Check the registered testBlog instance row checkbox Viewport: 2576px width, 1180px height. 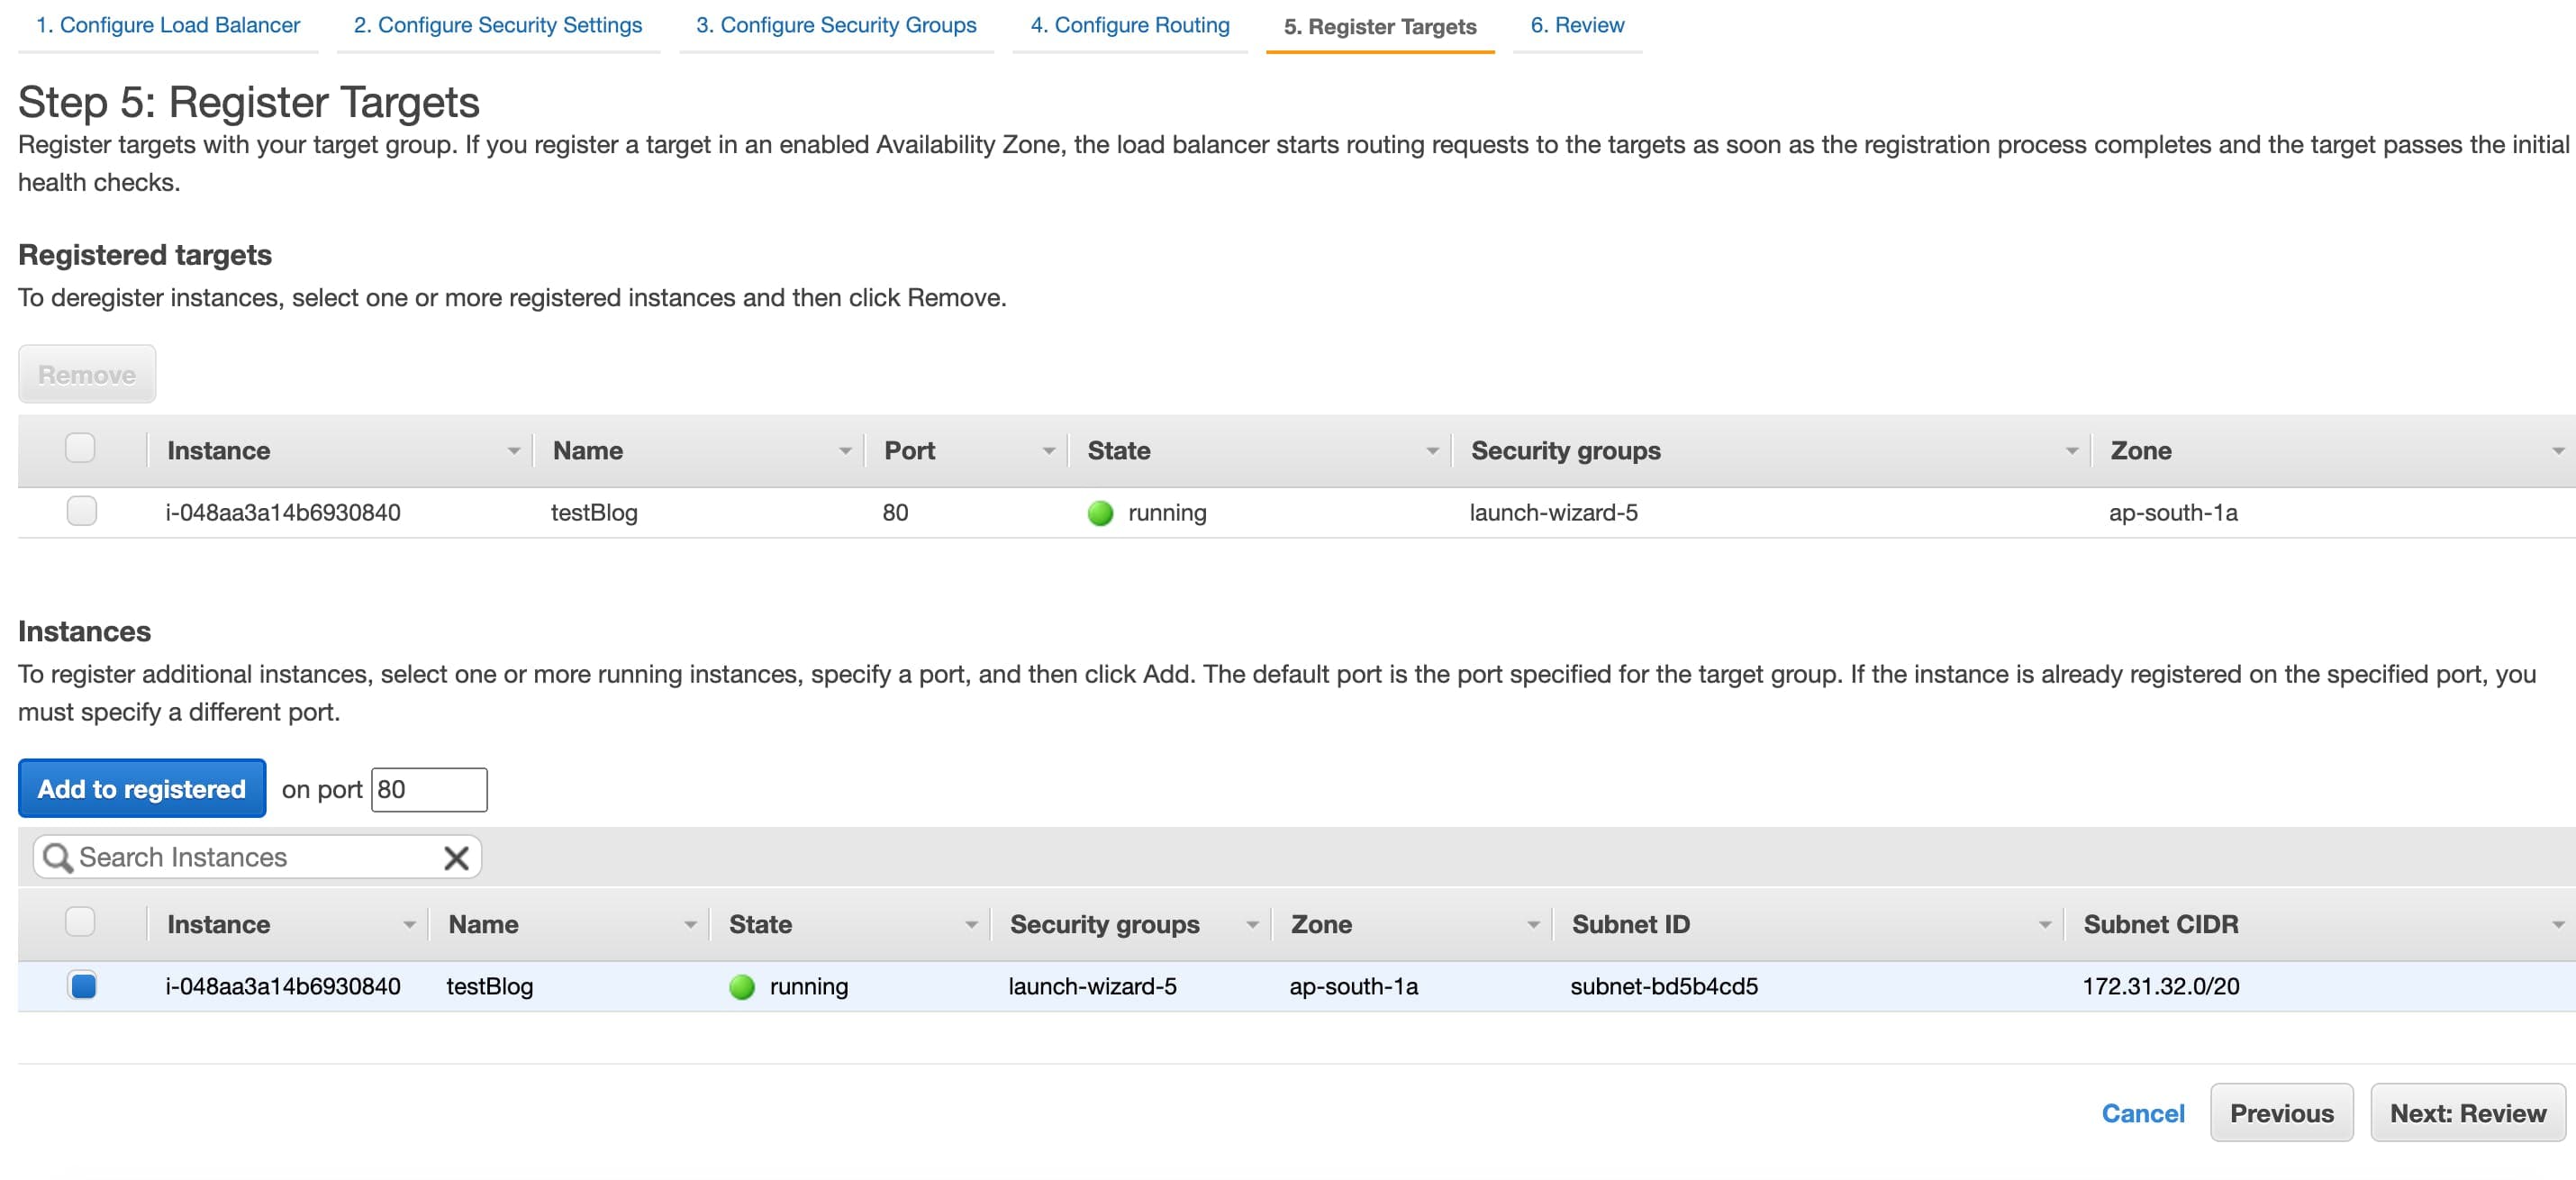coord(82,511)
